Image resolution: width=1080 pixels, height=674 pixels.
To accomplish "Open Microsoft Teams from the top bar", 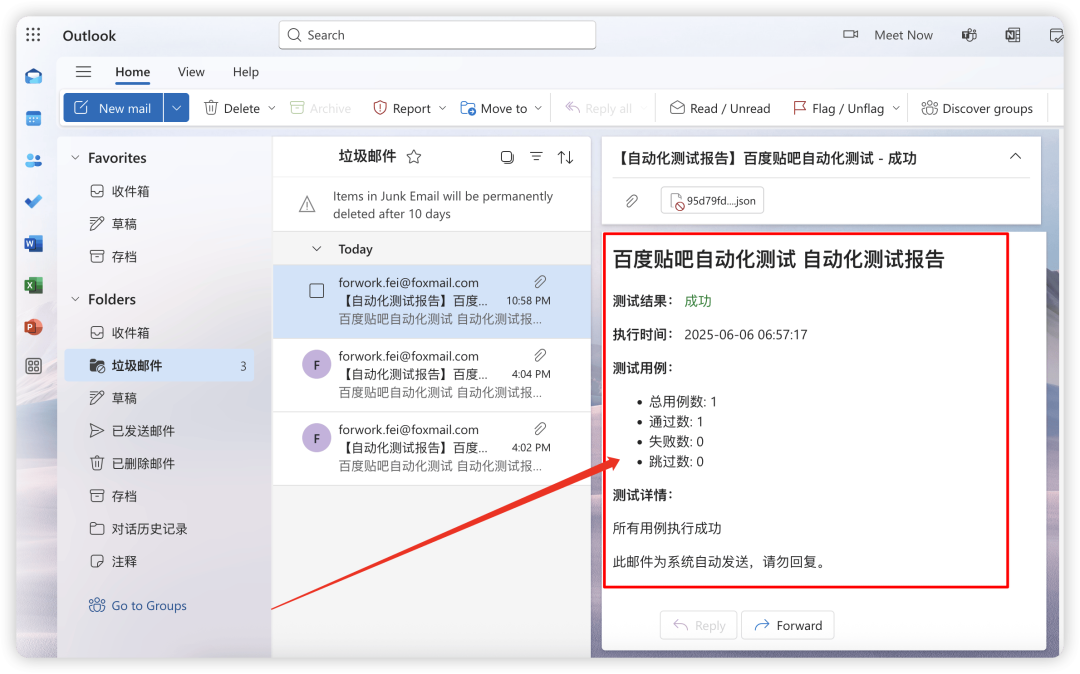I will click(x=968, y=34).
